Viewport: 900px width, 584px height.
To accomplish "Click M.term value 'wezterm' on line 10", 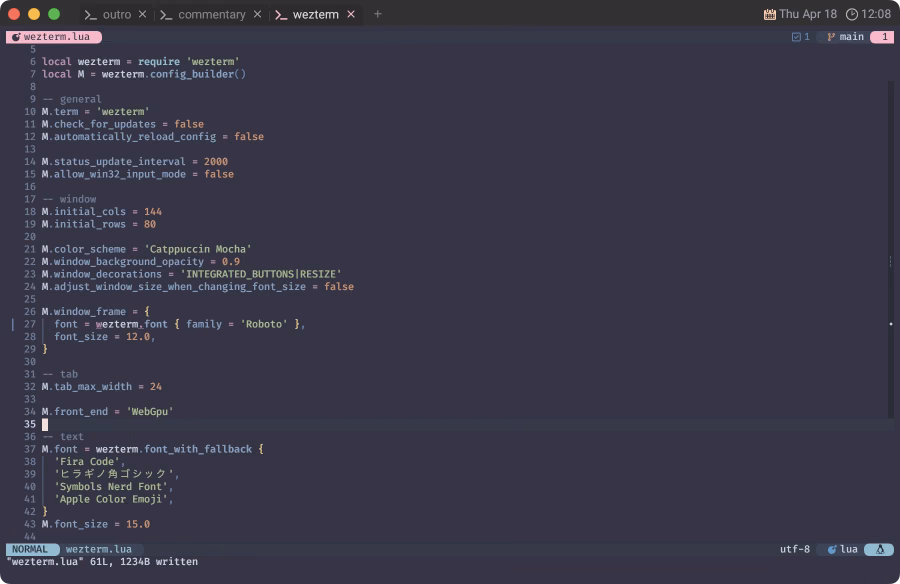I will point(123,112).
